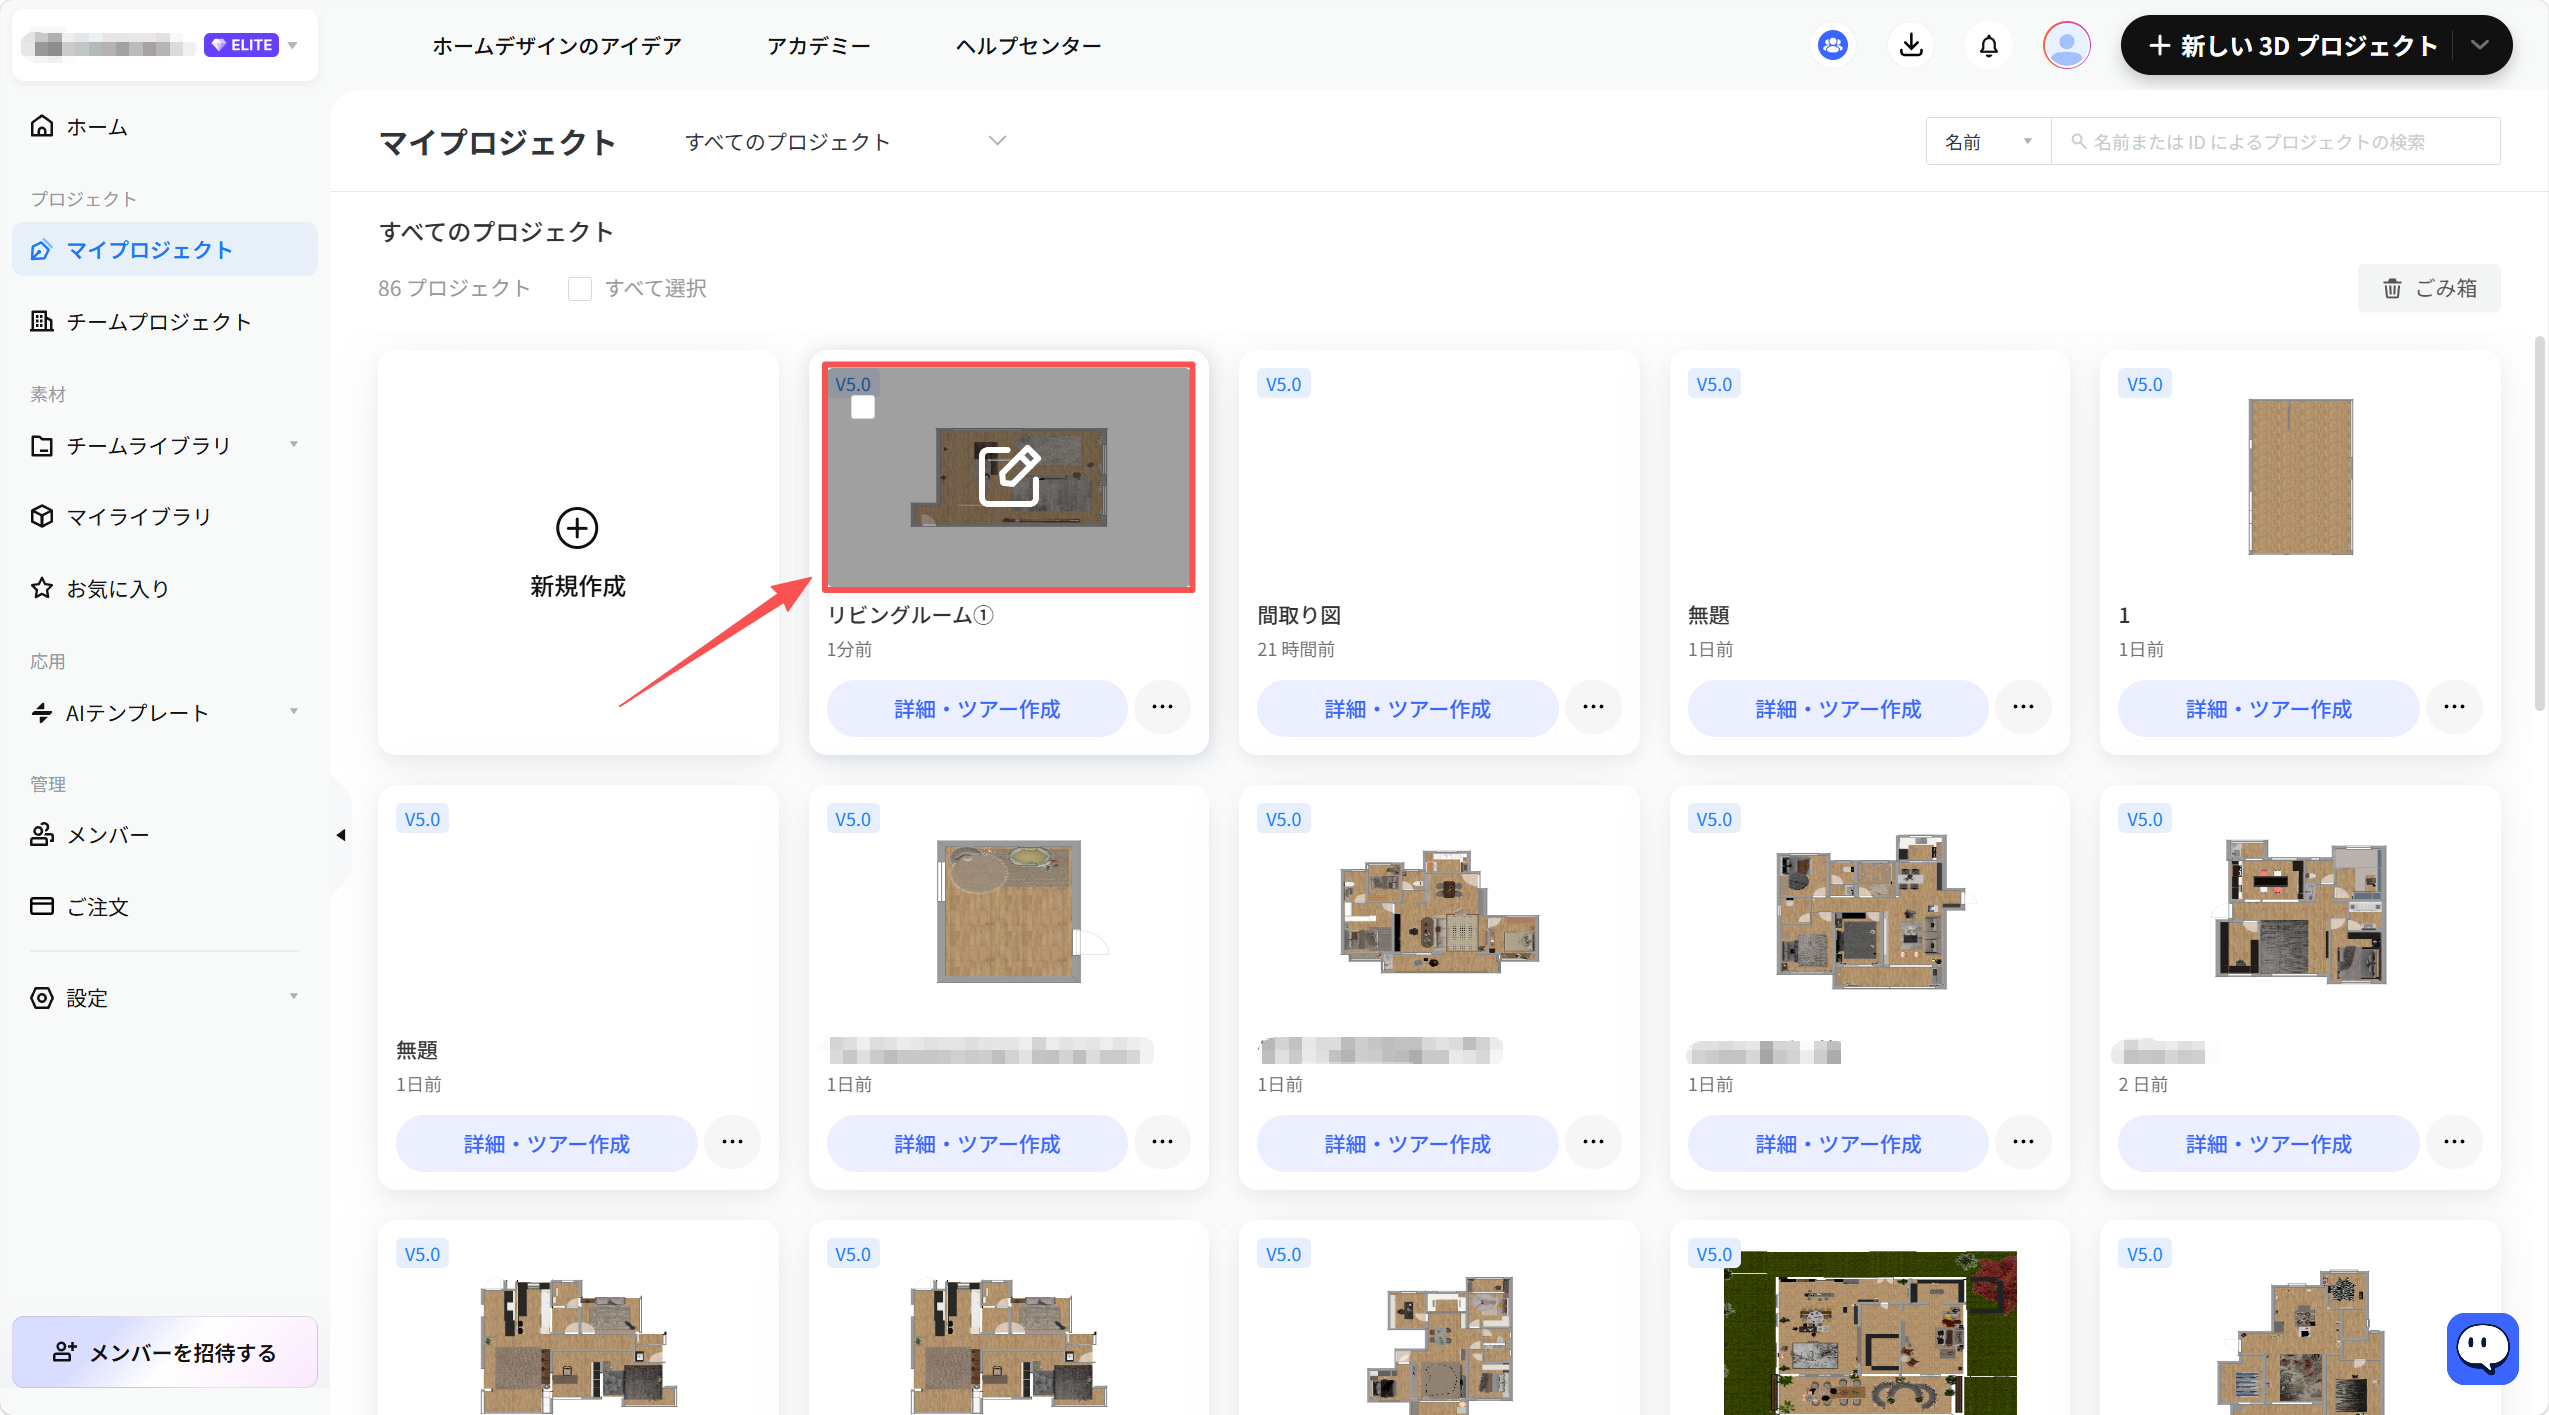Viewport: 2549px width, 1415px height.
Task: Open square room thumbnail in second row
Action: click(1009, 912)
